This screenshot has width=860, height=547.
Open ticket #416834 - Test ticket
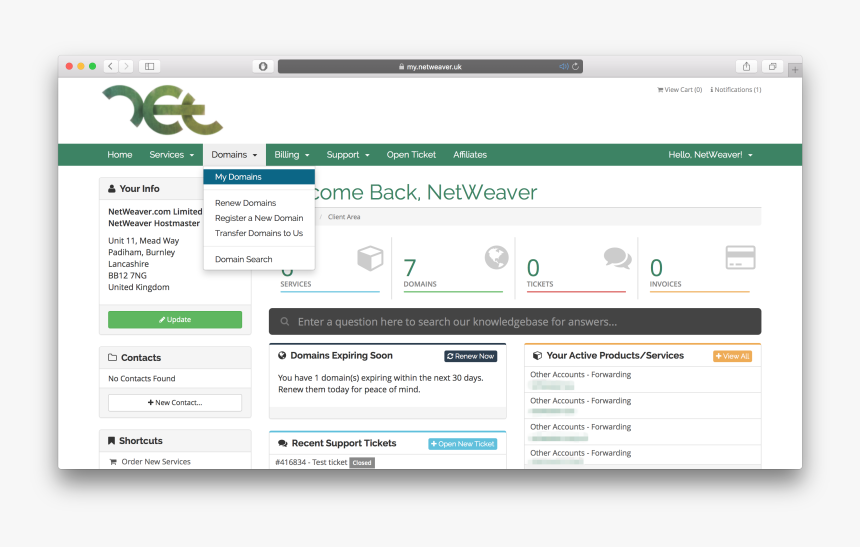pyautogui.click(x=312, y=462)
